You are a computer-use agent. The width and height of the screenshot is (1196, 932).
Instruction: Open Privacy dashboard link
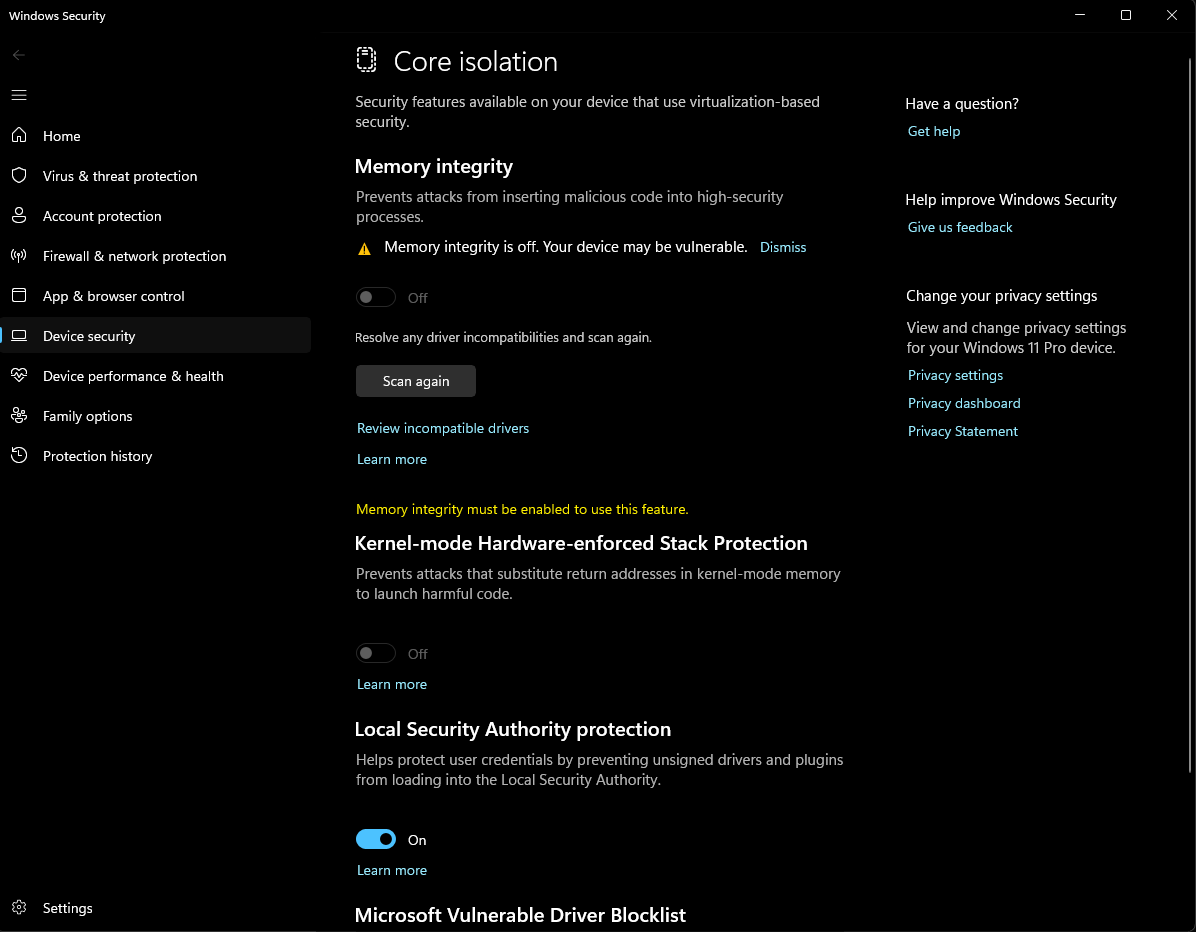[x=963, y=403]
